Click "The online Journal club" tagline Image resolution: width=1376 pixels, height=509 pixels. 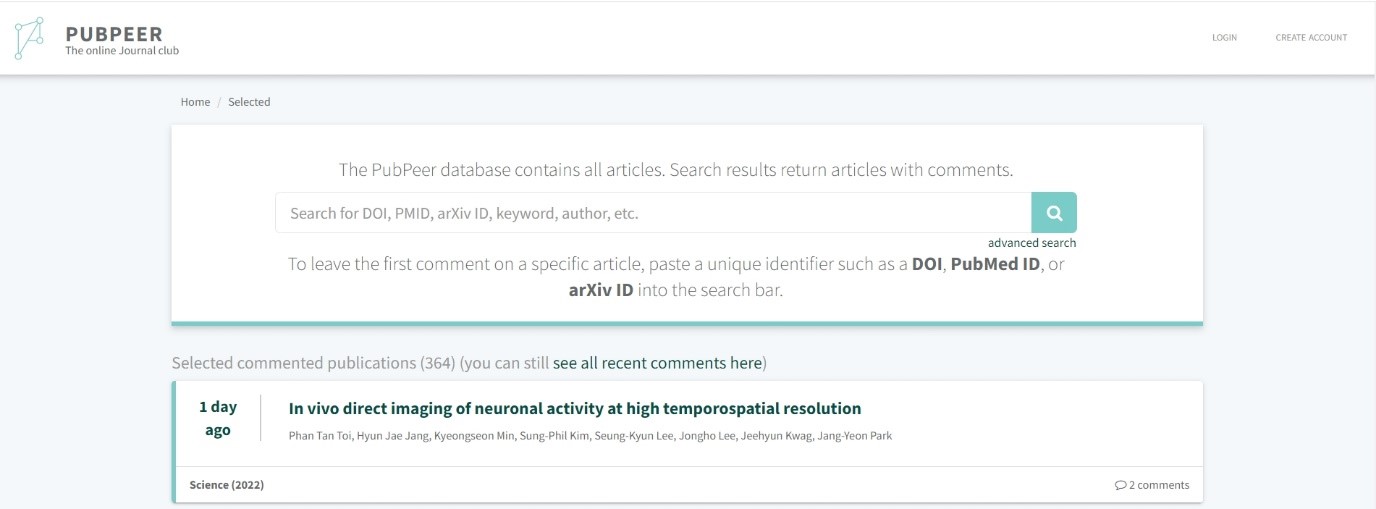point(122,51)
